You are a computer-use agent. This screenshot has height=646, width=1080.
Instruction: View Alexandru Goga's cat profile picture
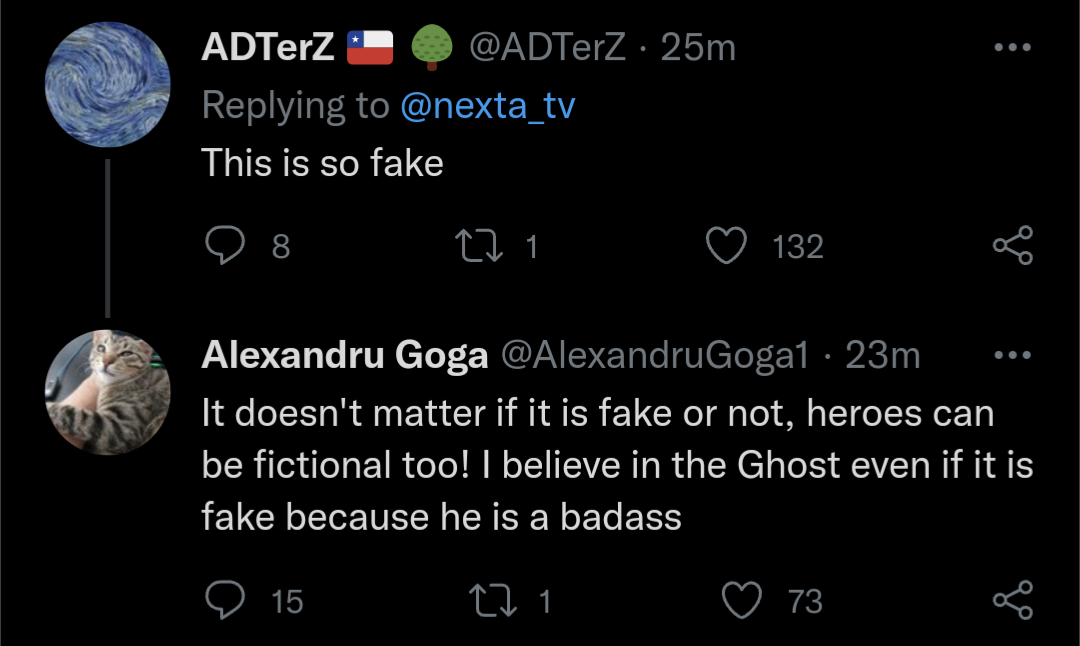click(108, 393)
